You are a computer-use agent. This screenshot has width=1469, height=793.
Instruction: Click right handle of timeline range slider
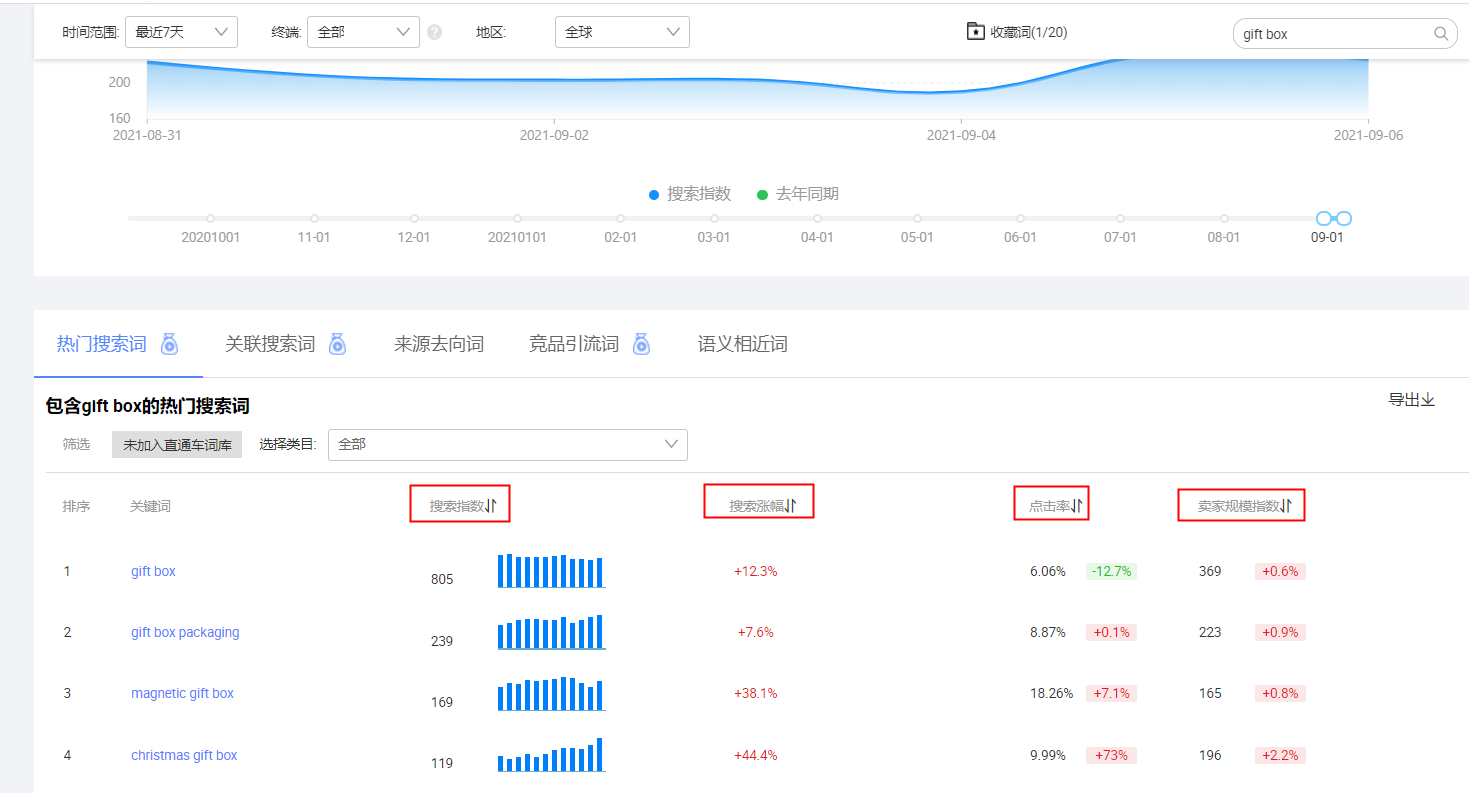pyautogui.click(x=1344, y=218)
